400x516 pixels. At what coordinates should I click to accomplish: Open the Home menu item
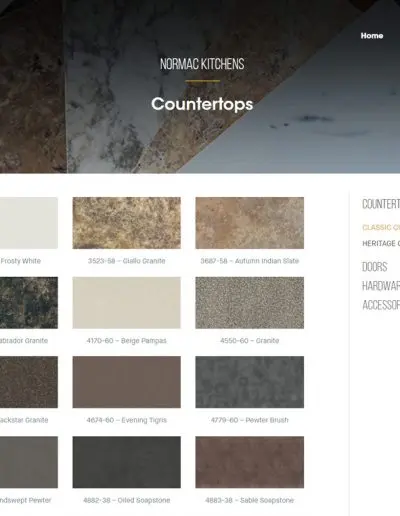pyautogui.click(x=372, y=36)
